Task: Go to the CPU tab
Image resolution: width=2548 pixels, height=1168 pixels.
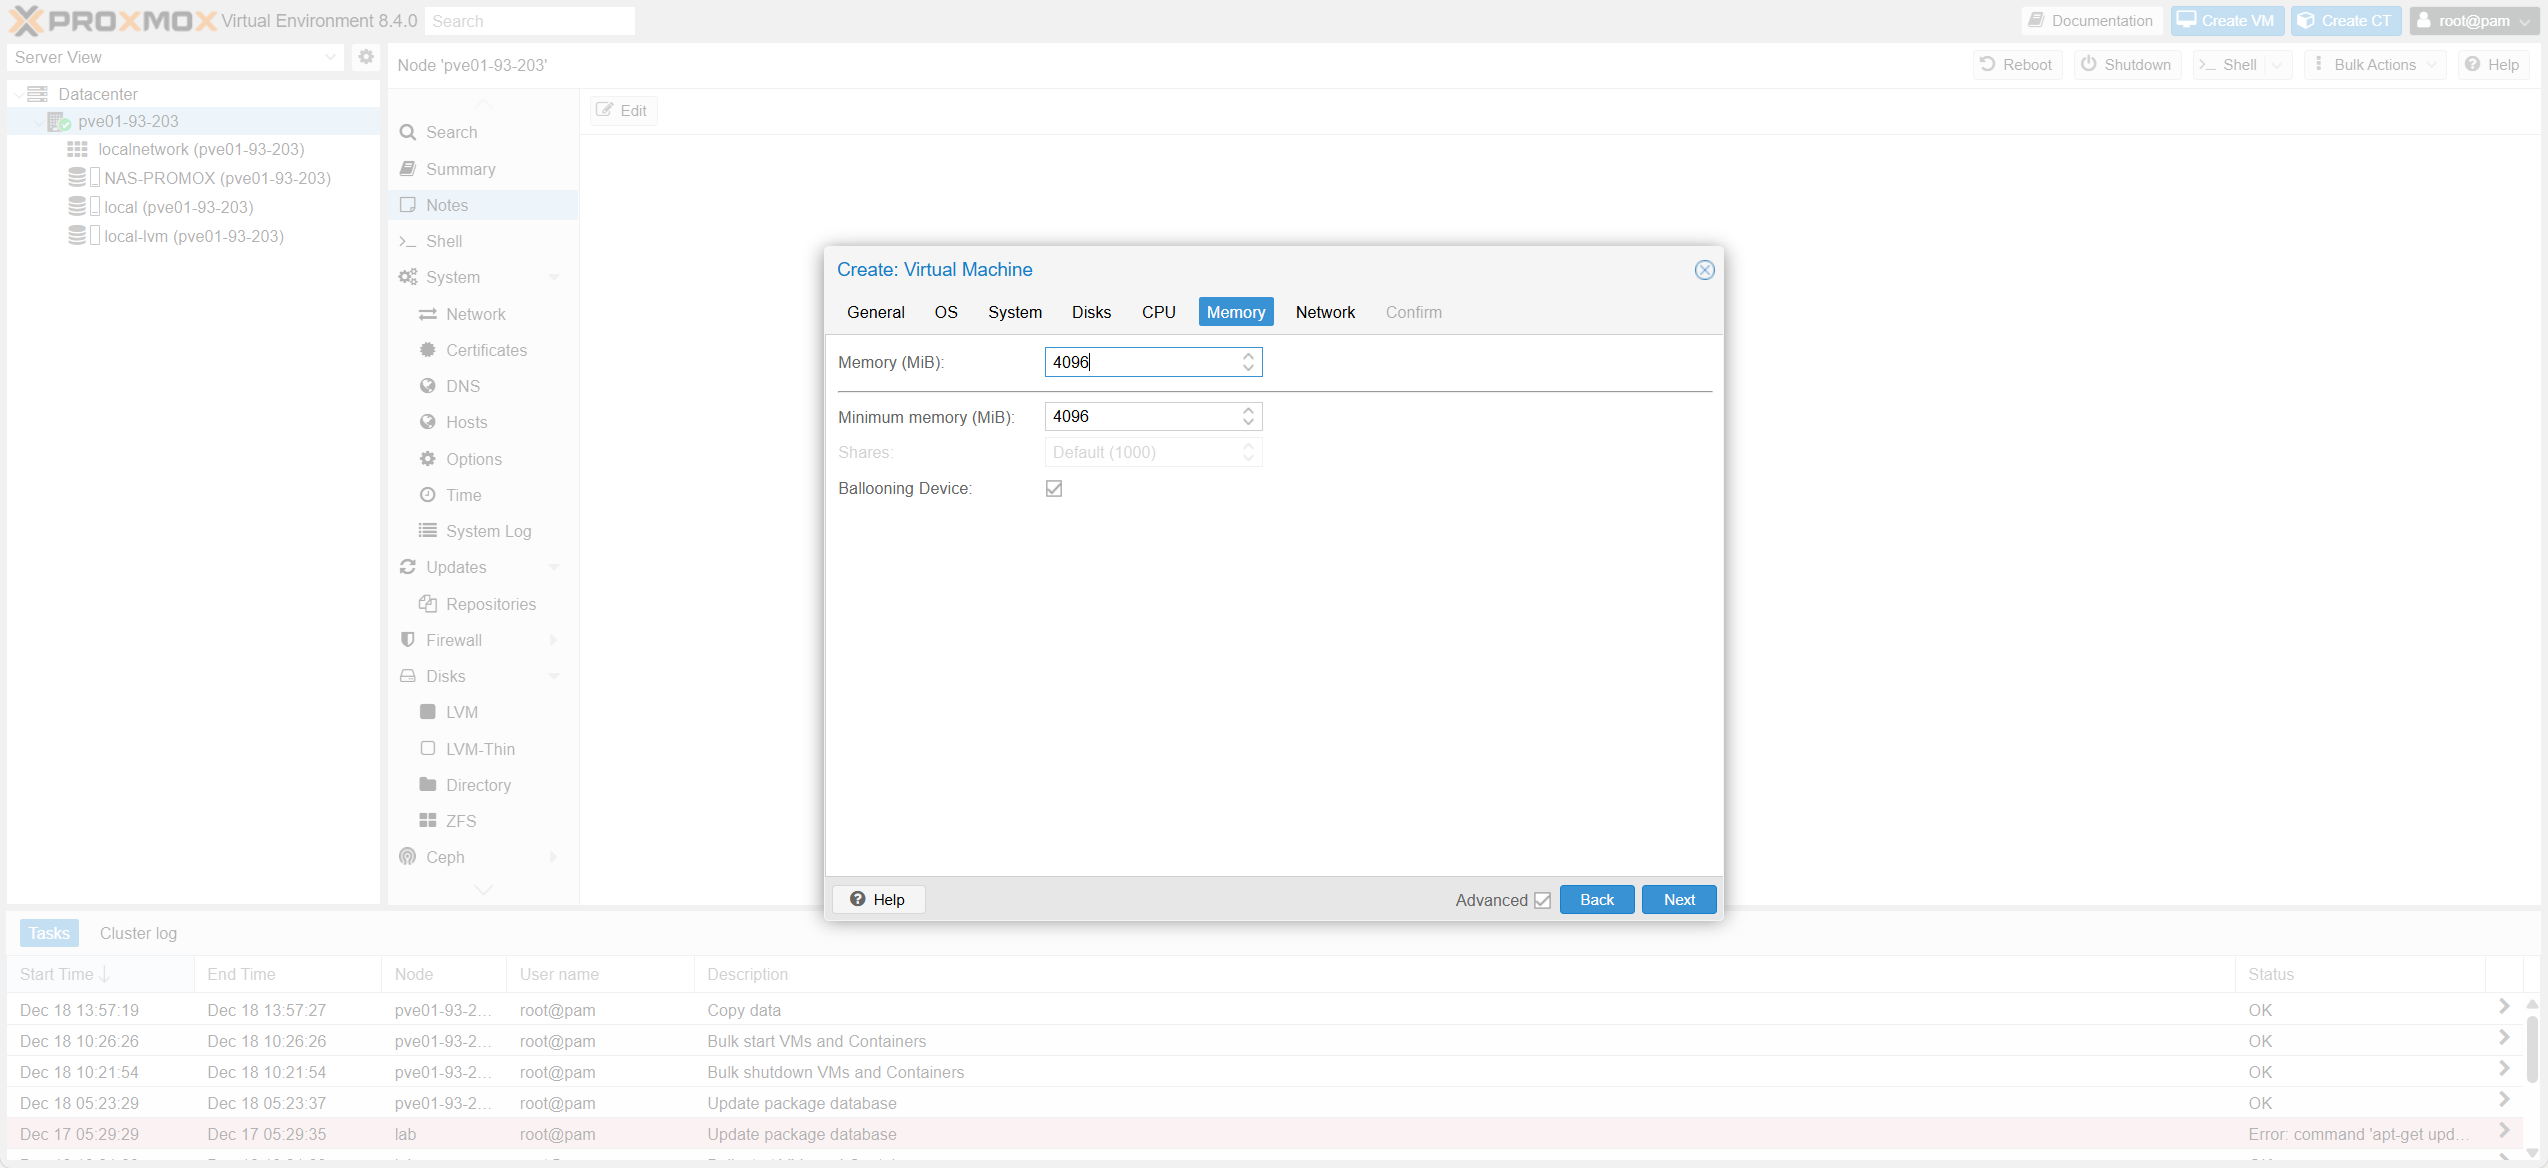Action: [x=1158, y=312]
